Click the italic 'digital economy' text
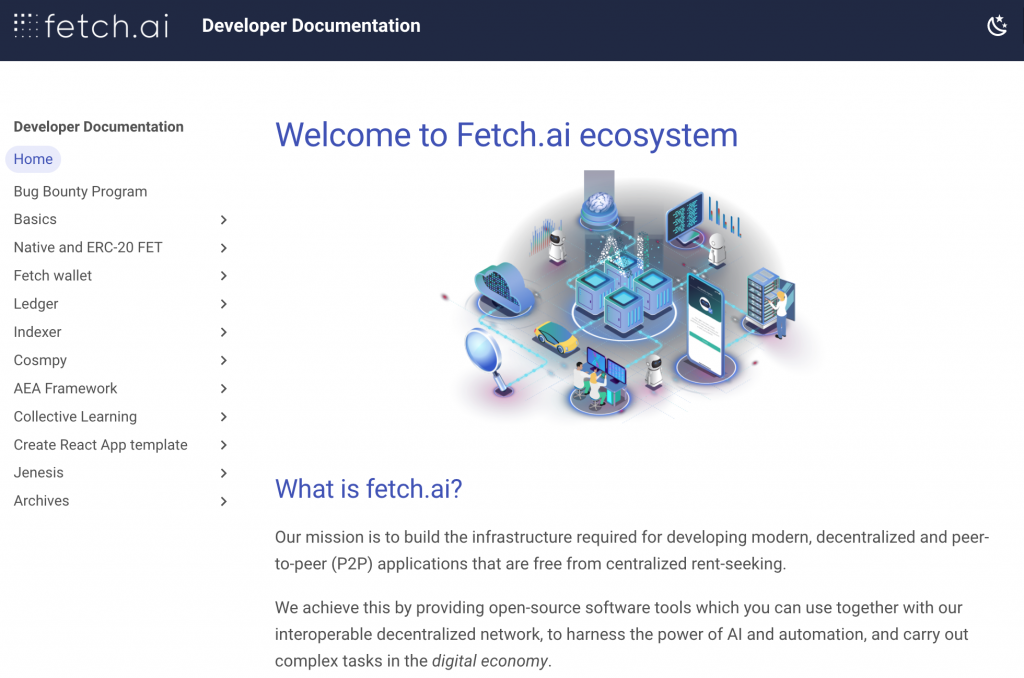Image resolution: width=1024 pixels, height=678 pixels. (x=490, y=661)
